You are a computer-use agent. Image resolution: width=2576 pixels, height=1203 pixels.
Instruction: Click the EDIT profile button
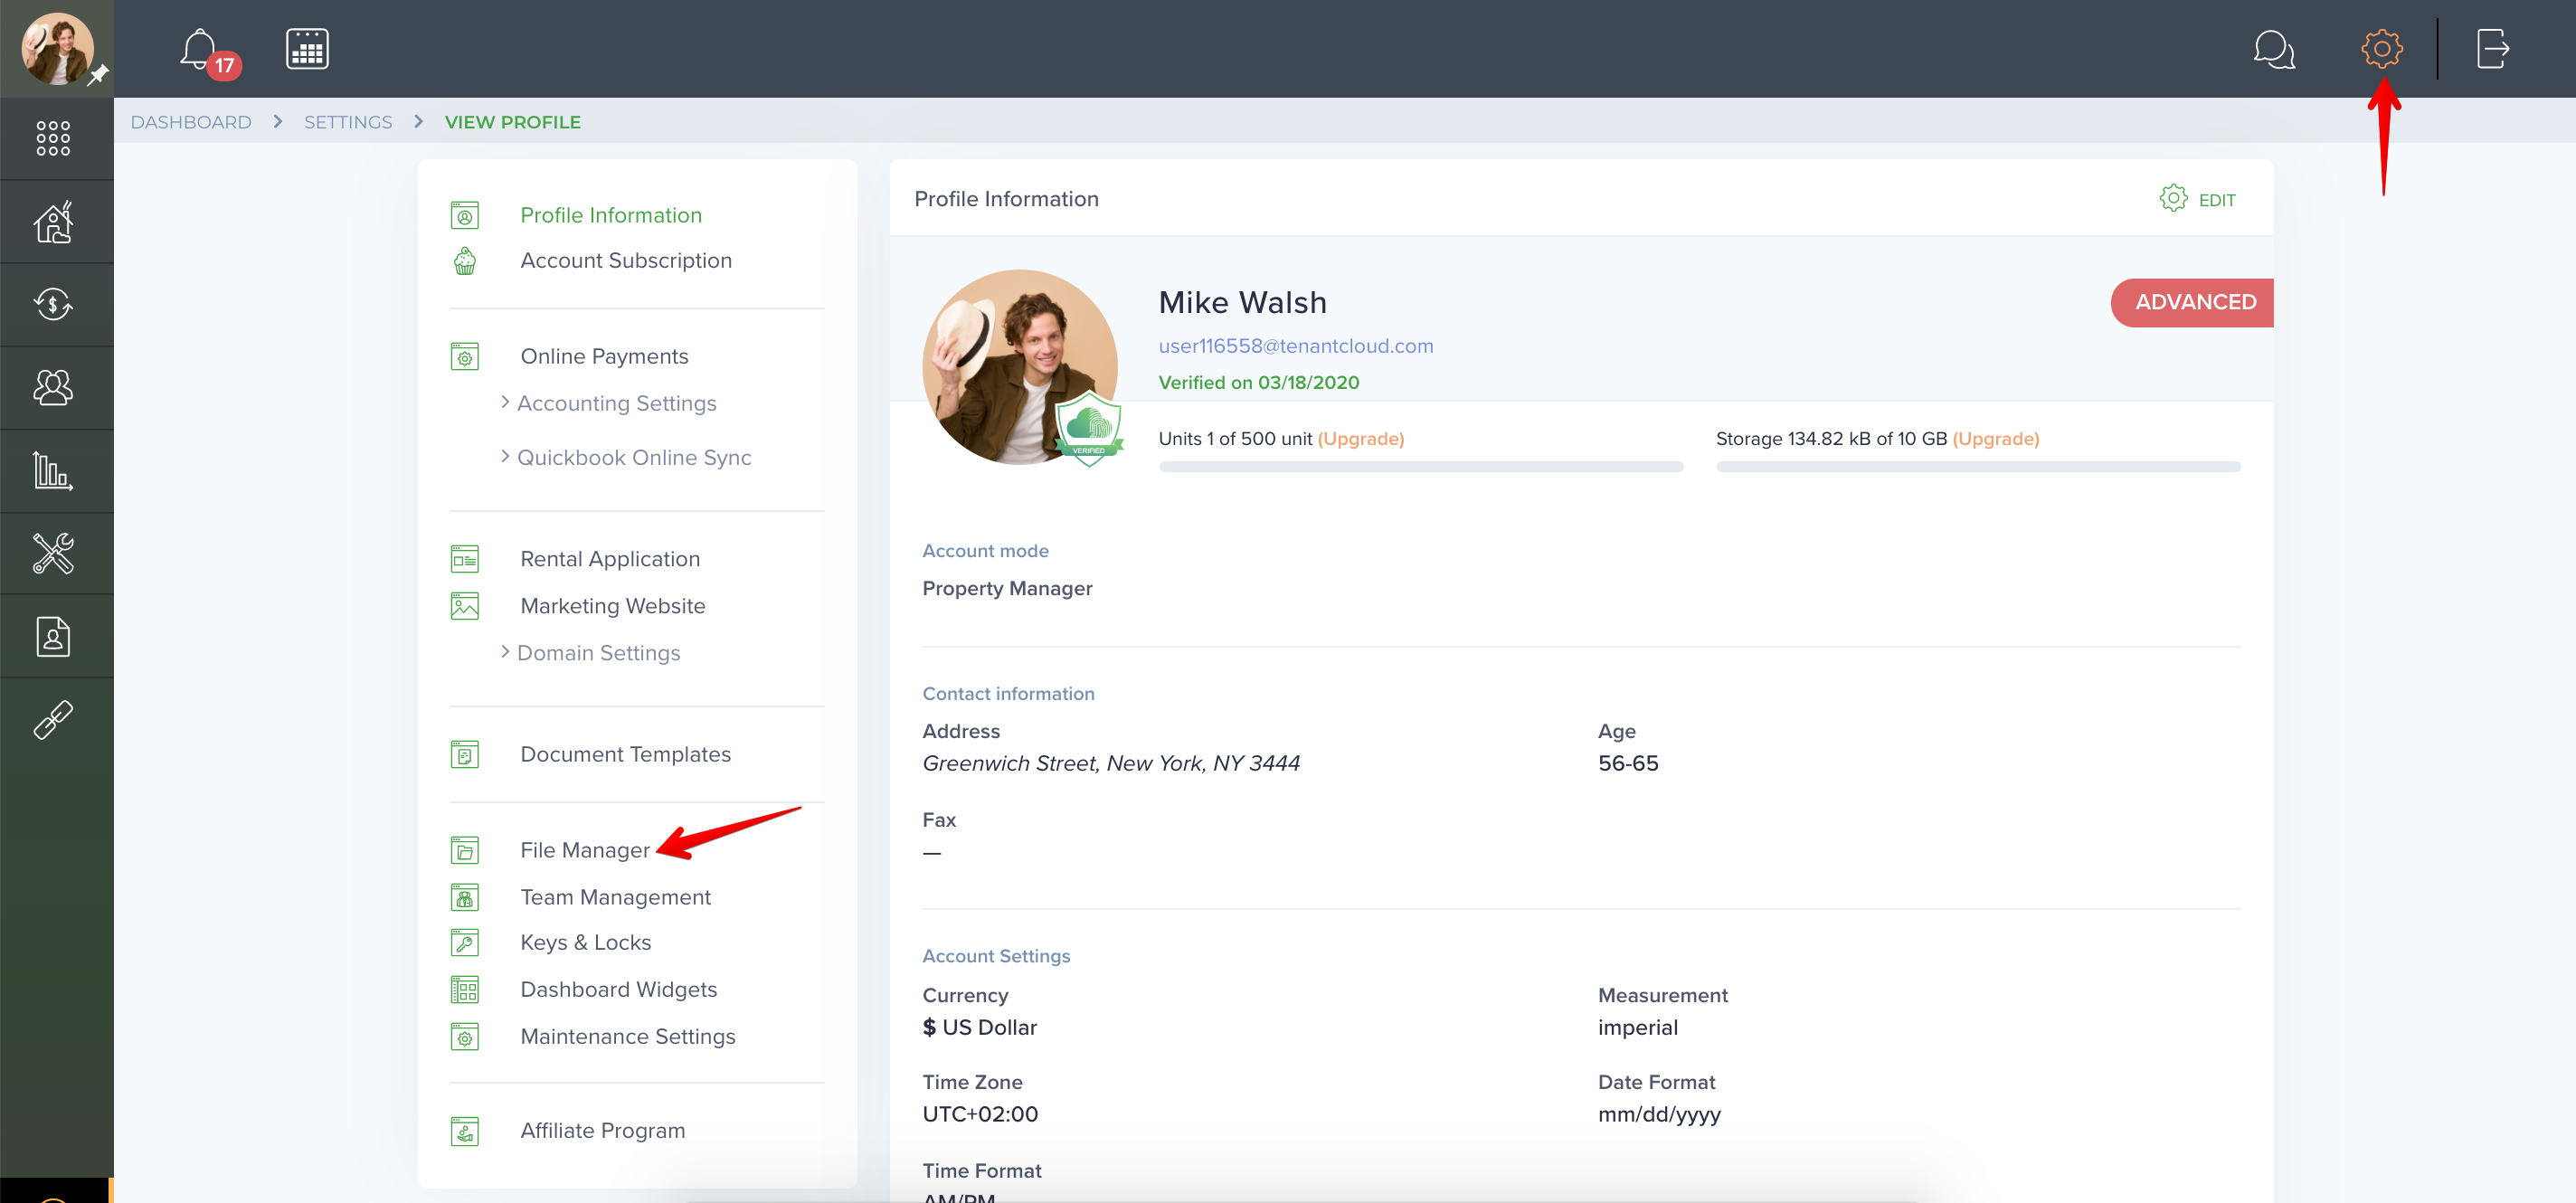pyautogui.click(x=2198, y=199)
